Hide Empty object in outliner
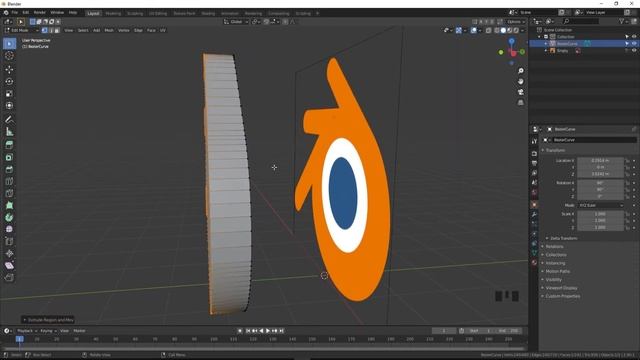 [x=634, y=51]
